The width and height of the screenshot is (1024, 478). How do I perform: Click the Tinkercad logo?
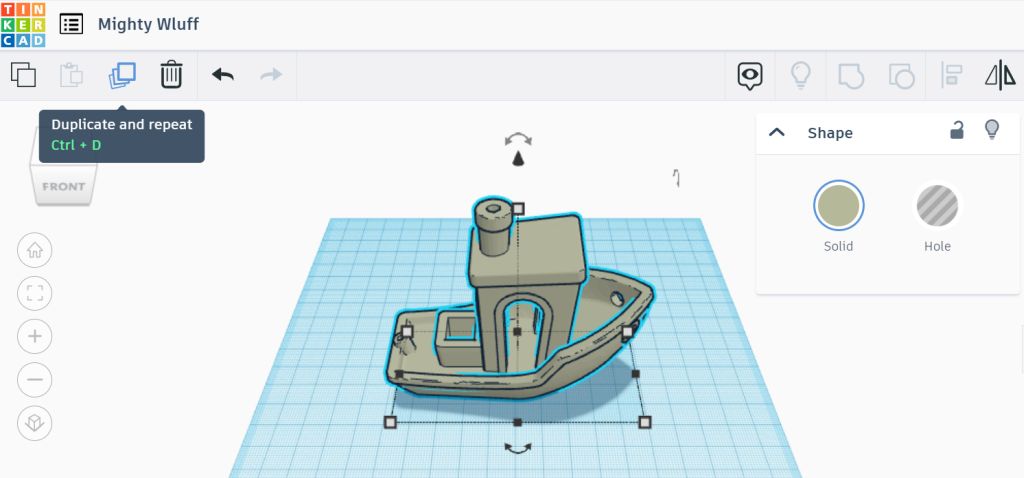(x=23, y=24)
